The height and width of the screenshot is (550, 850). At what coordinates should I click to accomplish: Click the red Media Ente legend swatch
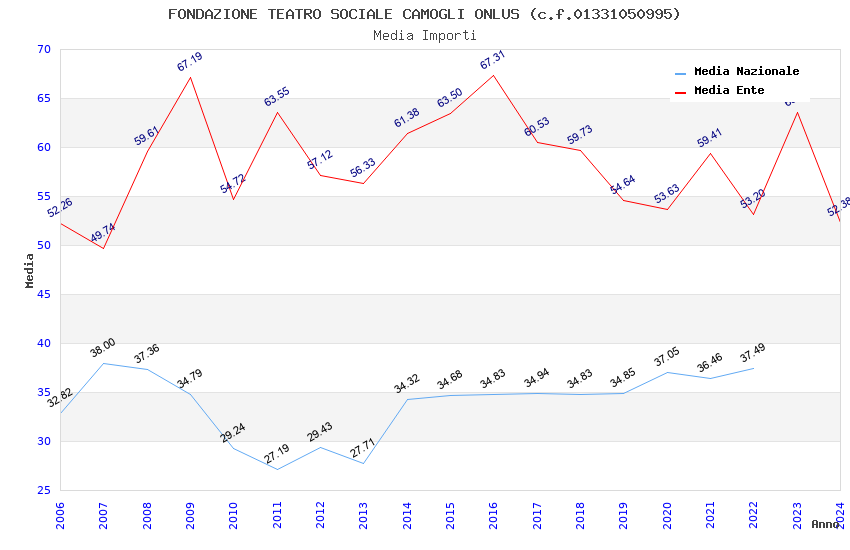tap(680, 92)
